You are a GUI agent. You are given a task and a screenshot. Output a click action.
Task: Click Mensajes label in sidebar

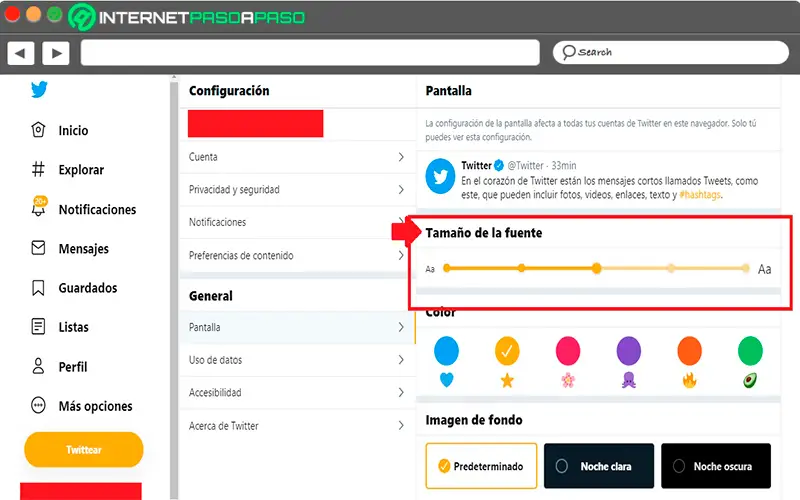(x=84, y=248)
